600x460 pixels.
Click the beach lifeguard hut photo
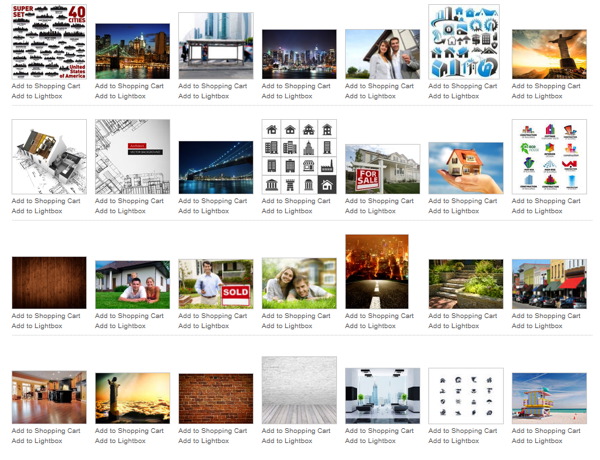pos(548,399)
